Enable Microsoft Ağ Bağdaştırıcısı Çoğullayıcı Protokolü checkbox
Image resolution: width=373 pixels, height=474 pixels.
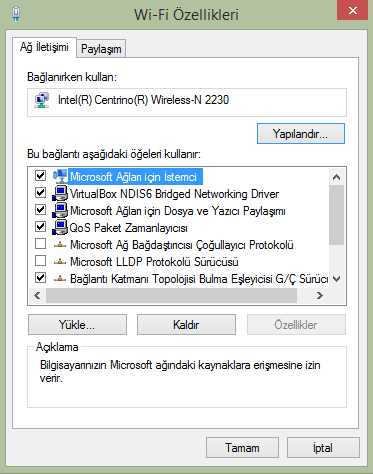coord(41,244)
